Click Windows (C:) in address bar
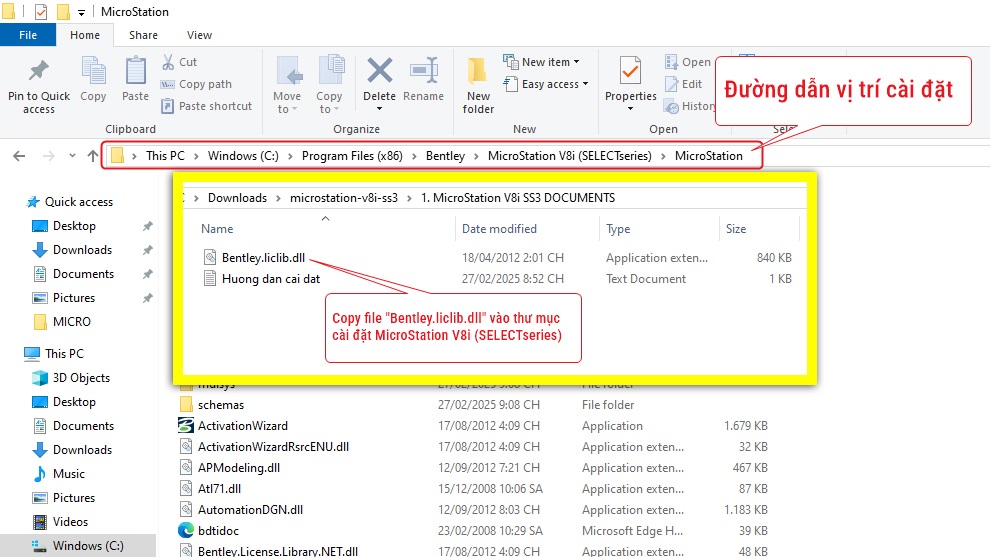Viewport: 990px width, 557px height. (x=243, y=156)
